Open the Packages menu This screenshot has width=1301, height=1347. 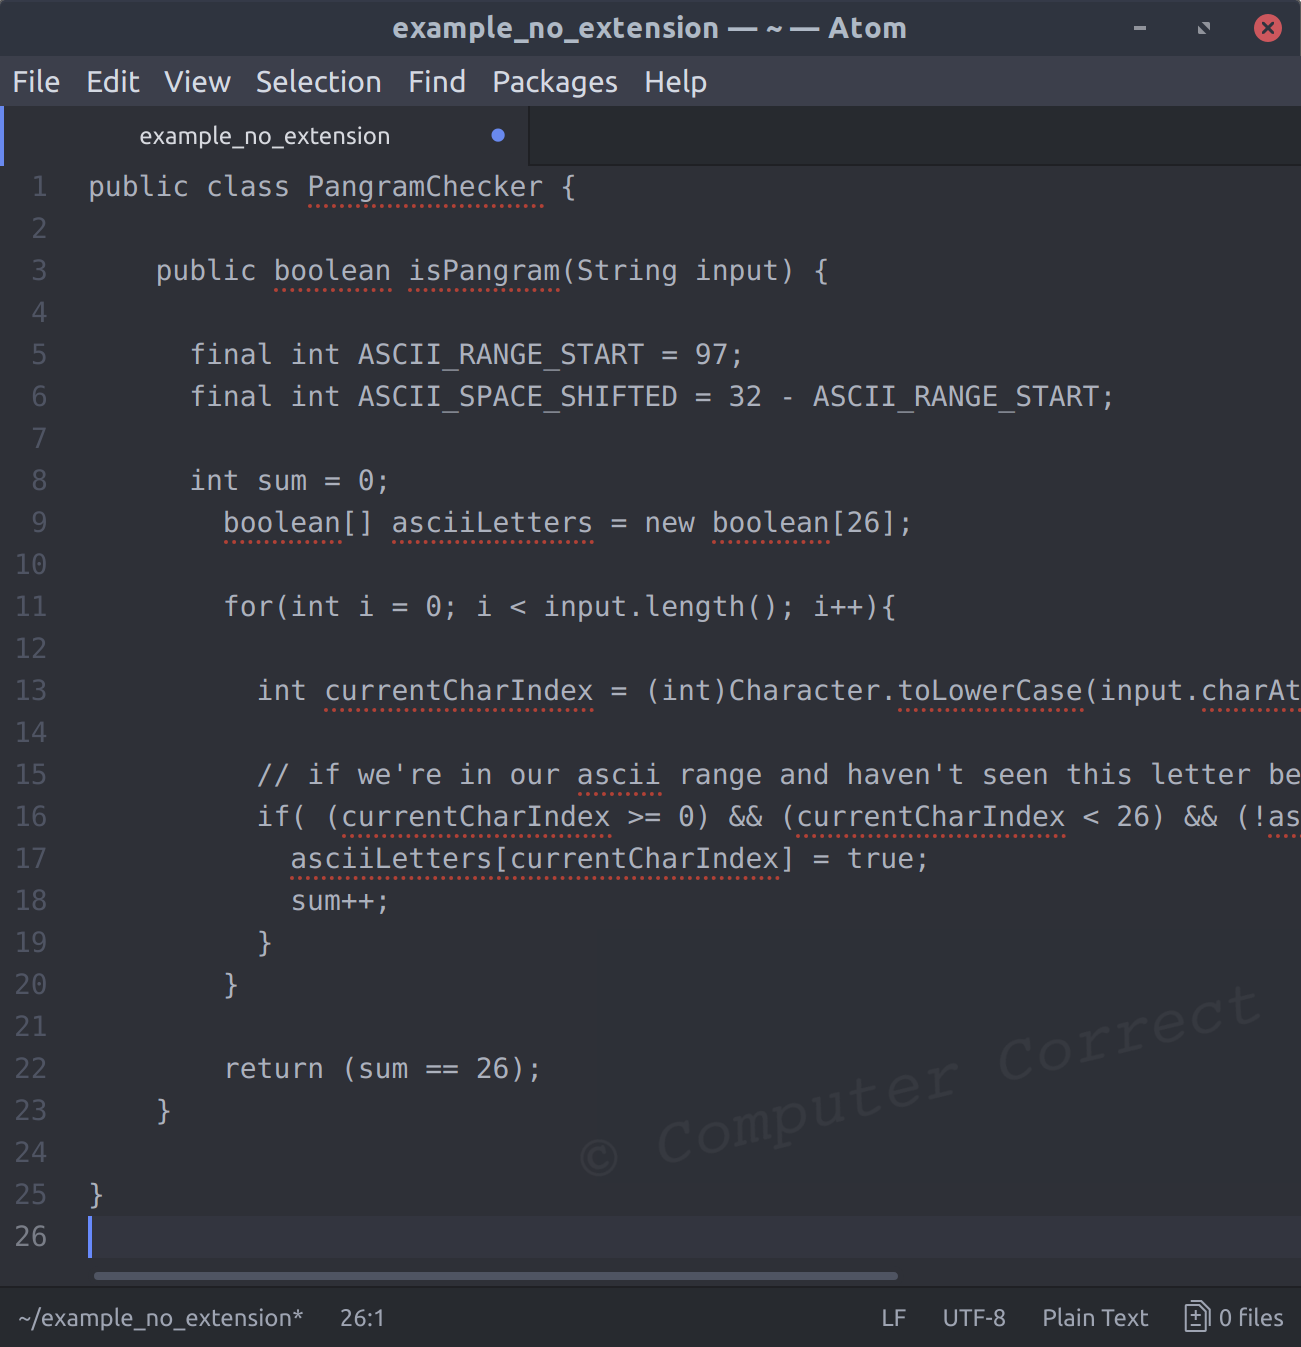555,82
